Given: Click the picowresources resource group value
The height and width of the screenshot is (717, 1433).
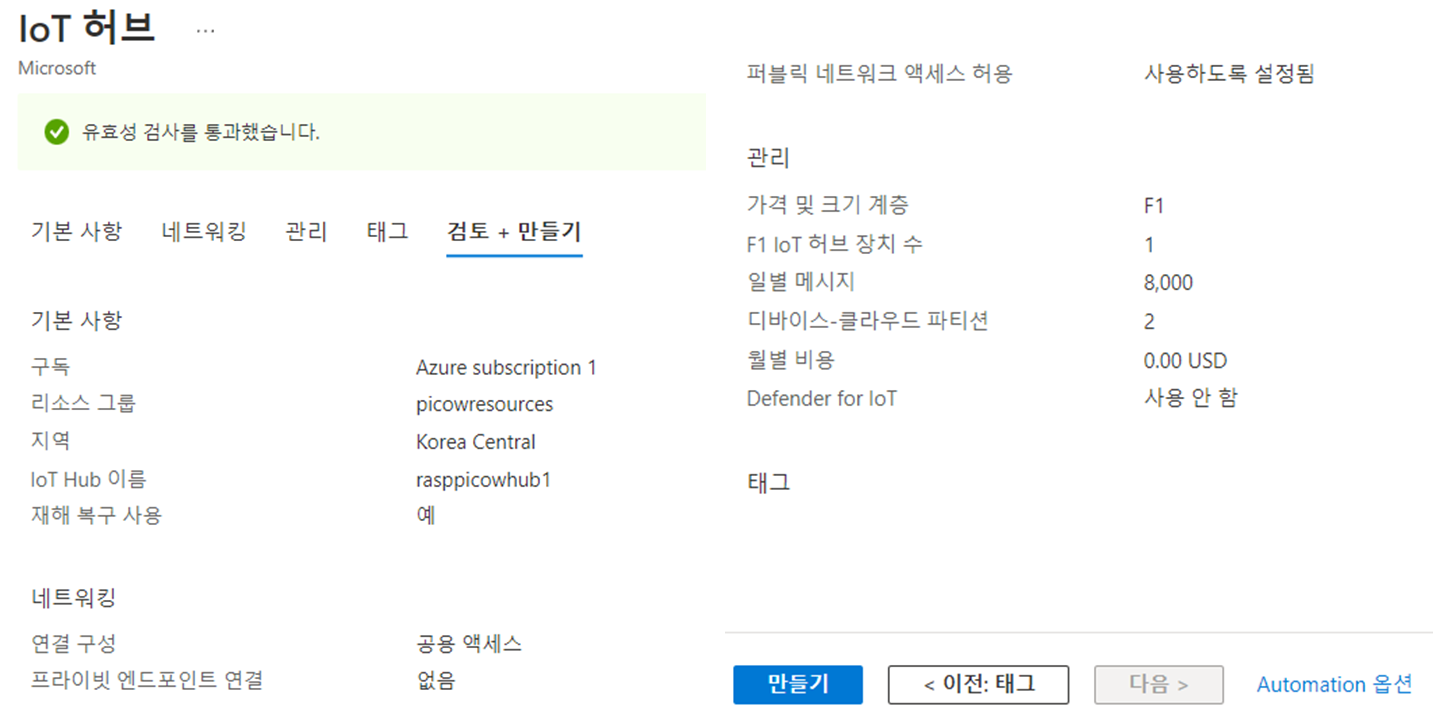Looking at the screenshot, I should pyautogui.click(x=484, y=404).
